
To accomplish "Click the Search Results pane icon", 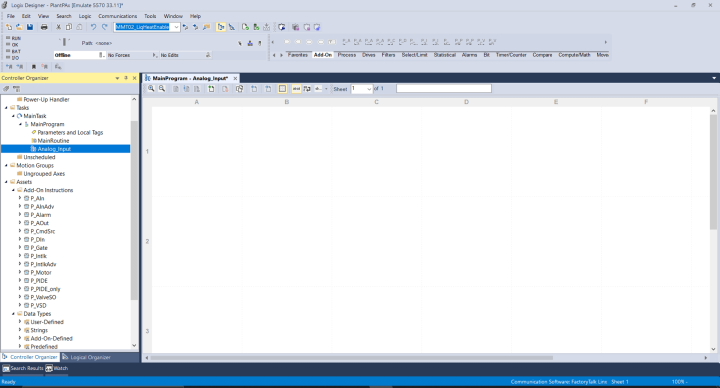I will pyautogui.click(x=6, y=368).
